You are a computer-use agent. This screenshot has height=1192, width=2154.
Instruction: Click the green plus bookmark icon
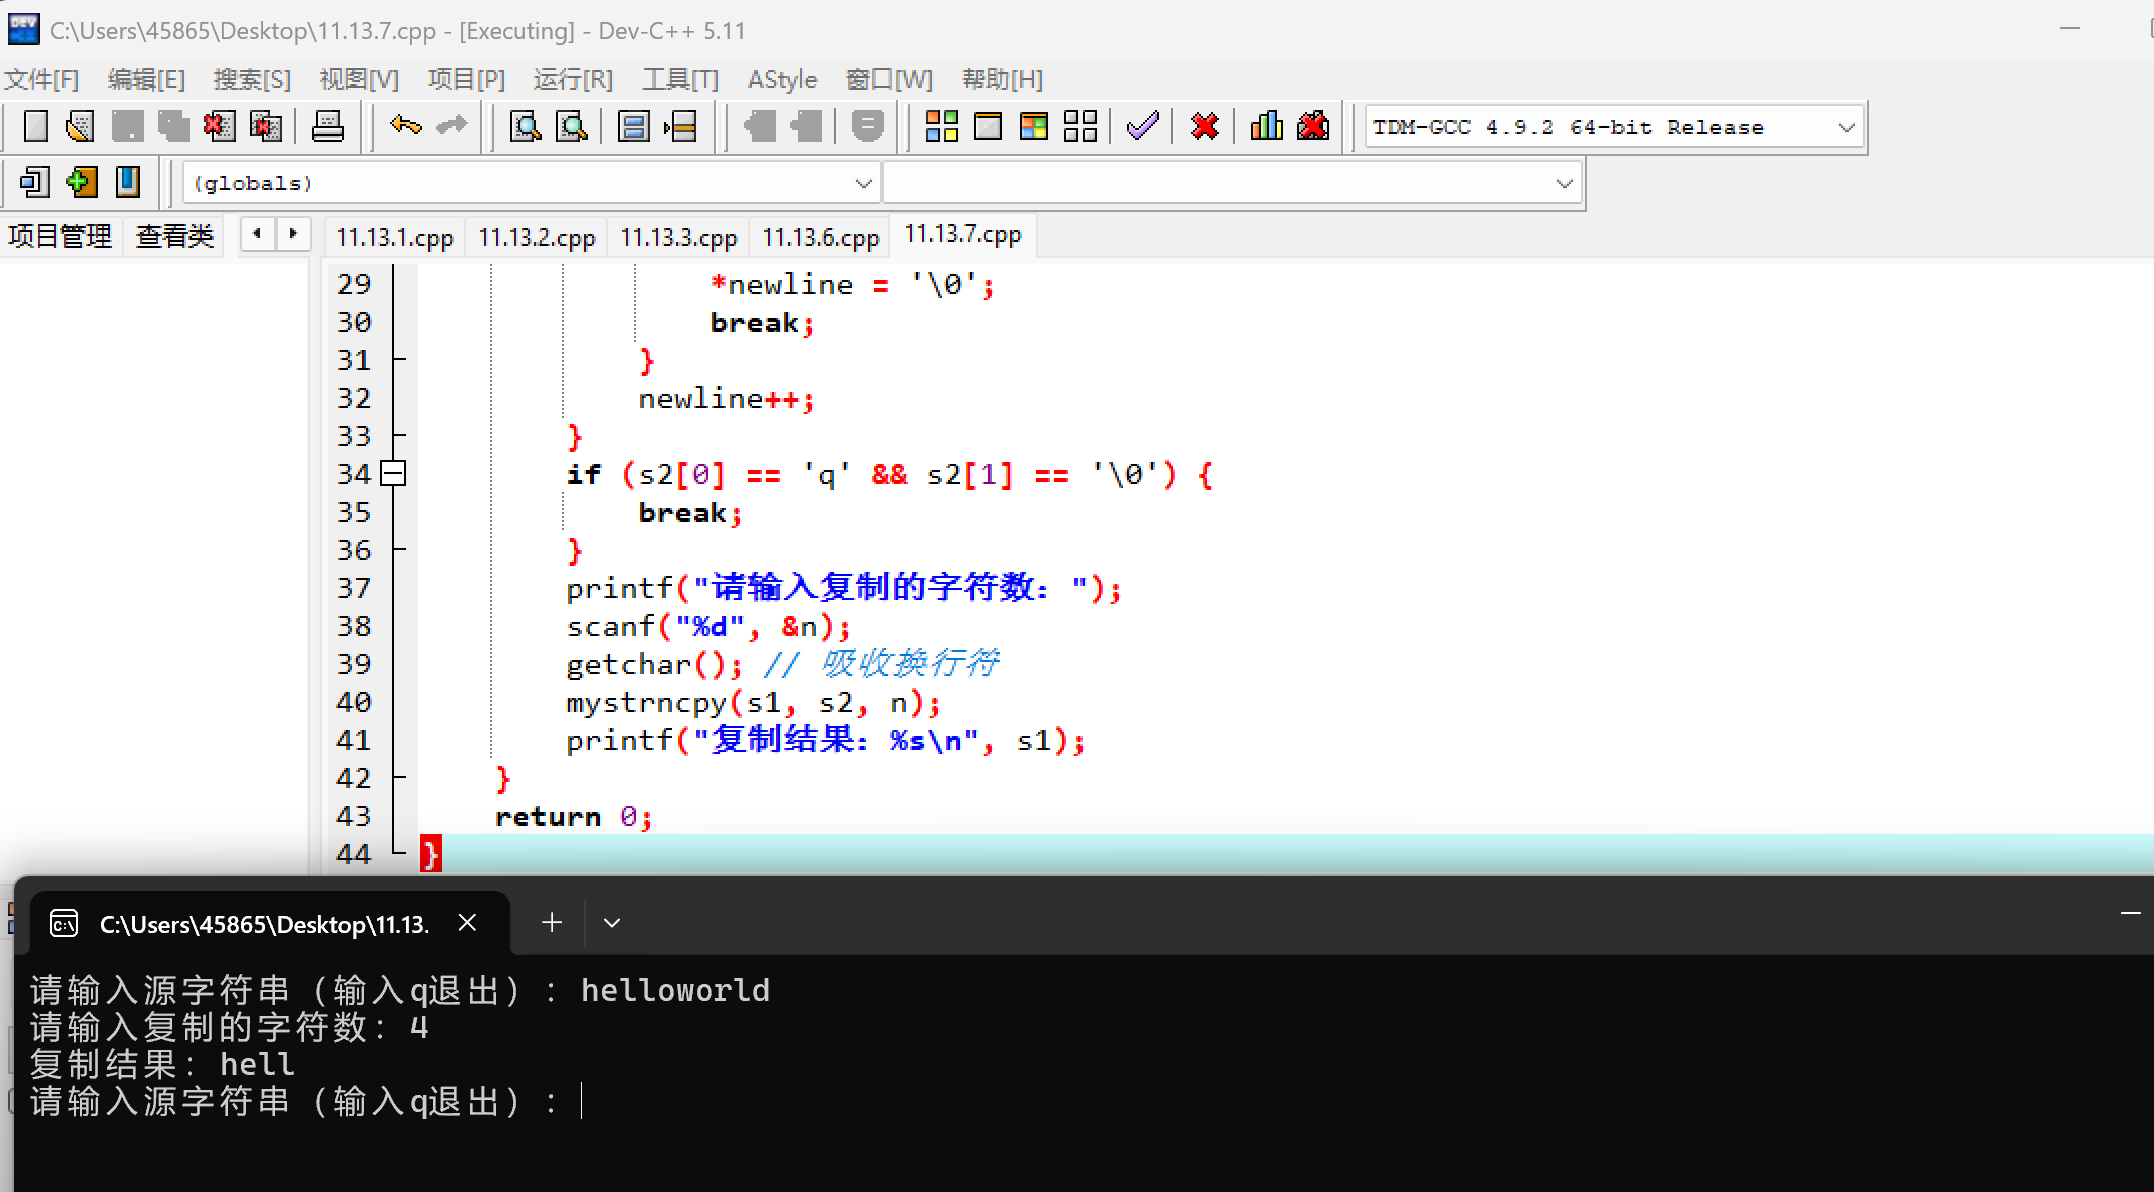pyautogui.click(x=81, y=183)
